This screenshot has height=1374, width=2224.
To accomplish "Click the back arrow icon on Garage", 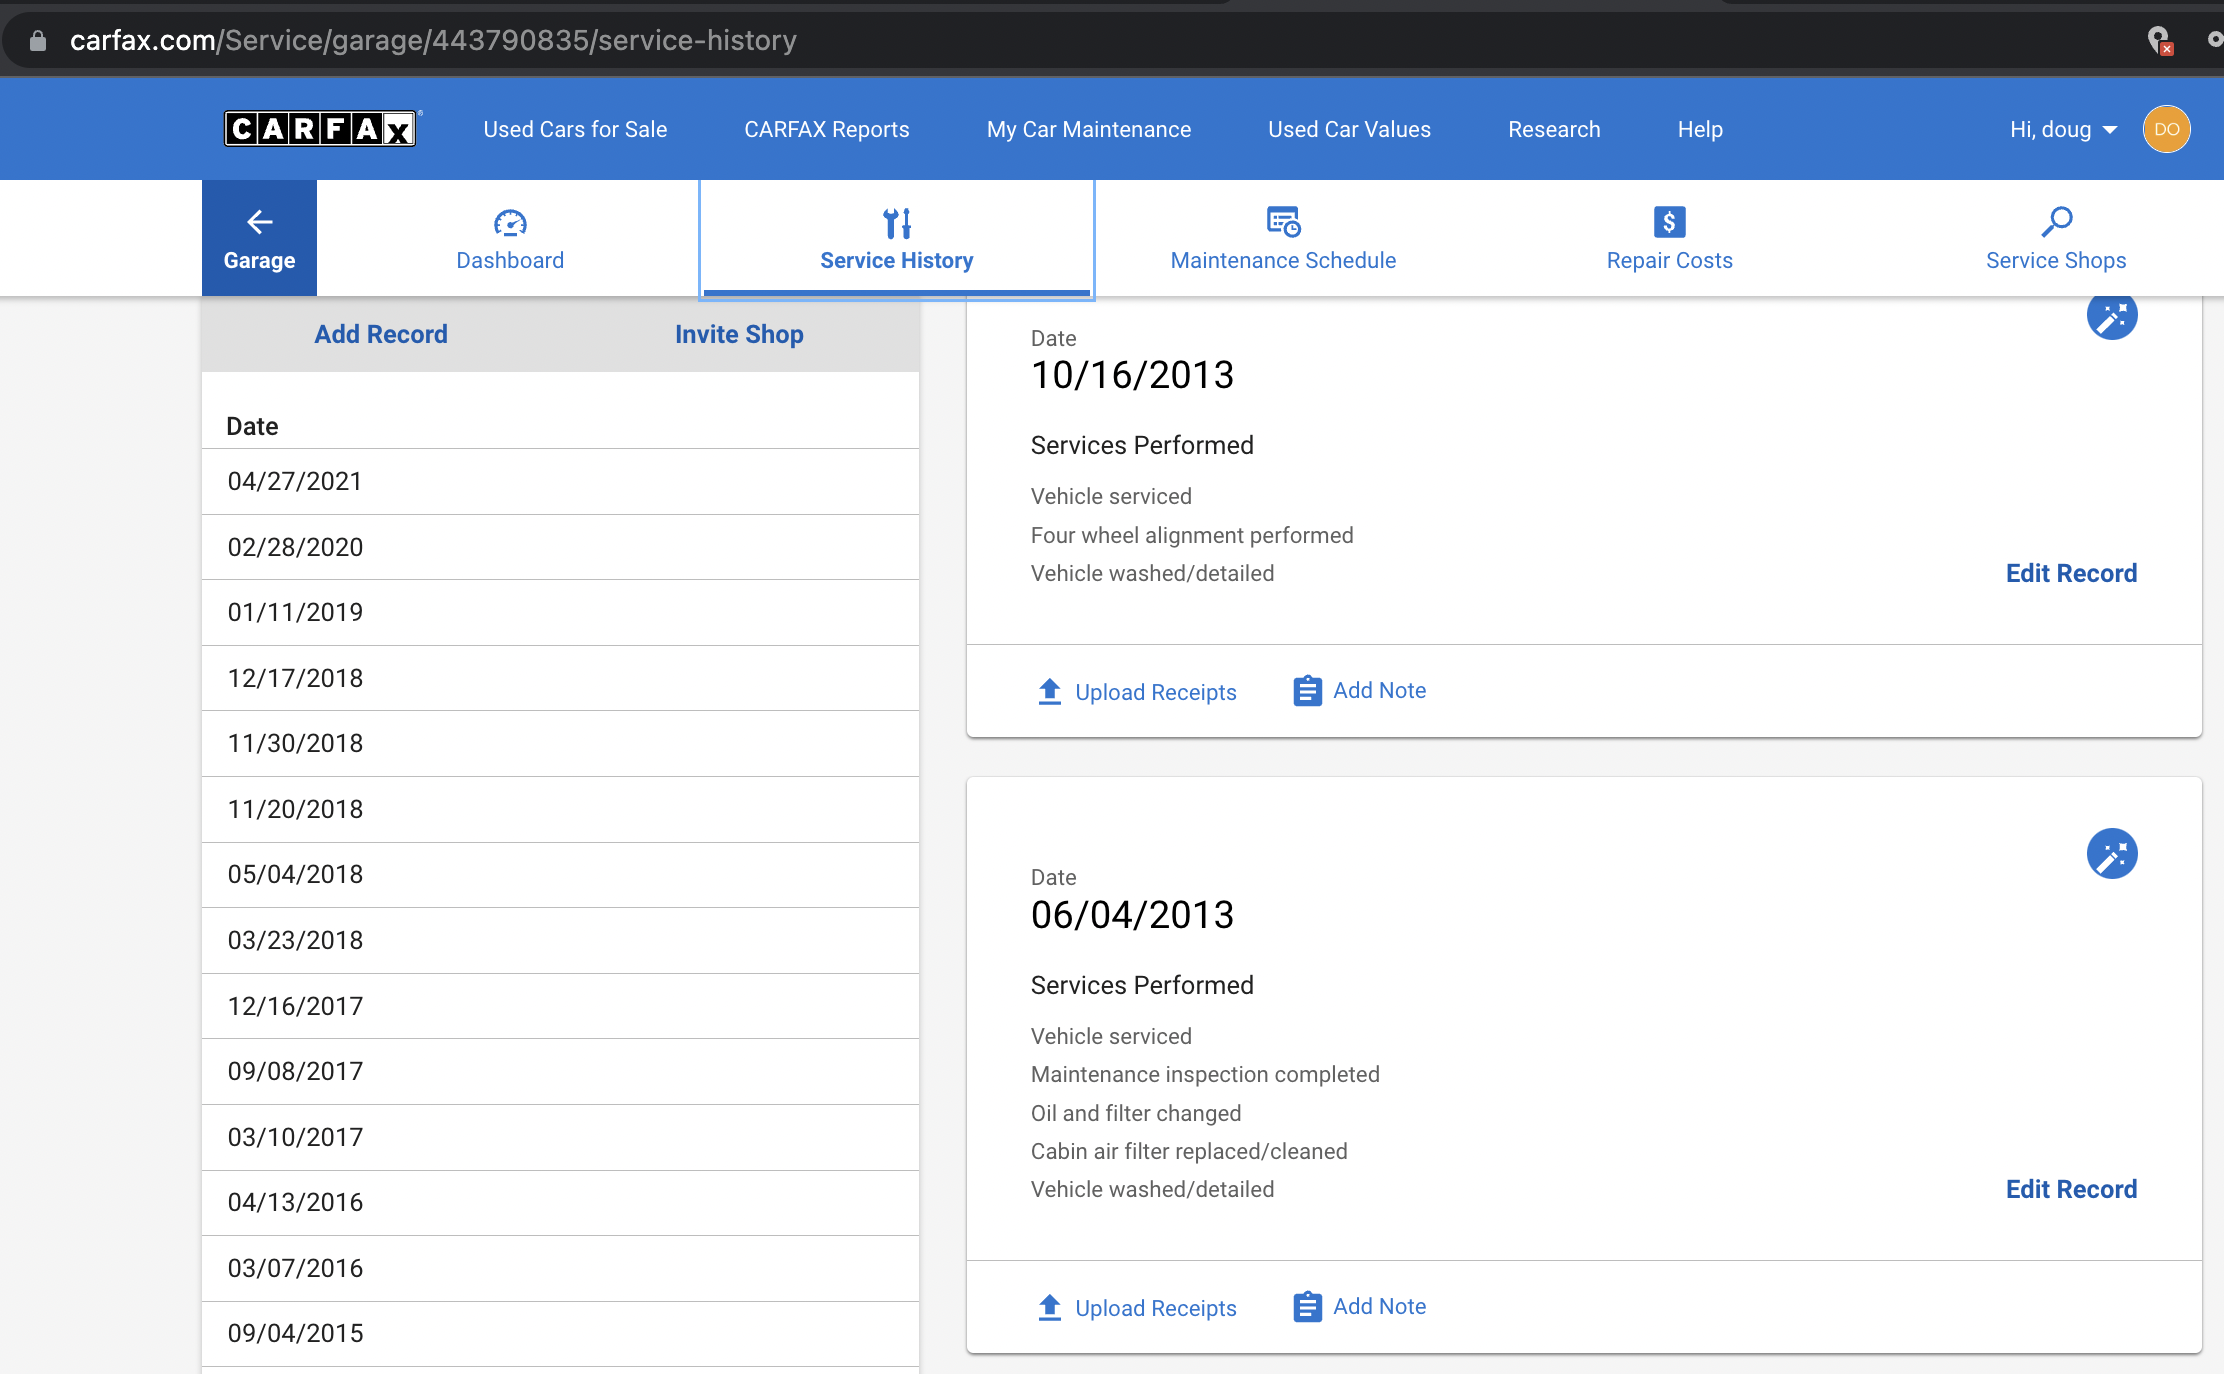I will (x=260, y=222).
